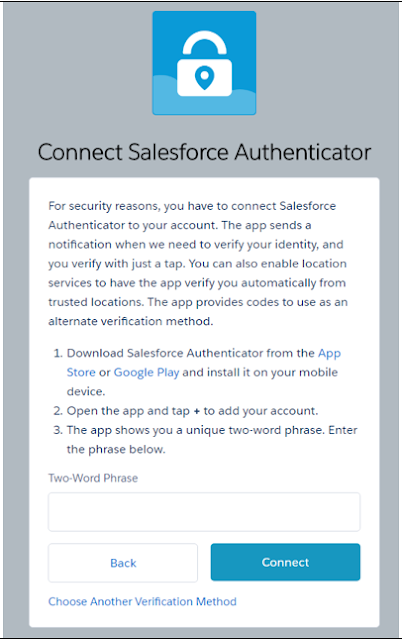Click the Connect button
Viewport: 402px width, 640px height.
click(285, 562)
